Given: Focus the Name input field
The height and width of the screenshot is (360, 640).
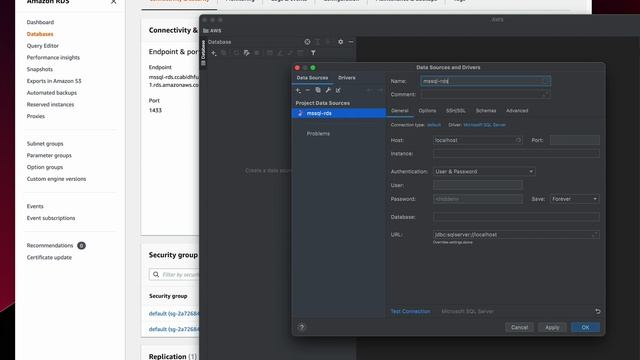Looking at the screenshot, I should (x=485, y=81).
